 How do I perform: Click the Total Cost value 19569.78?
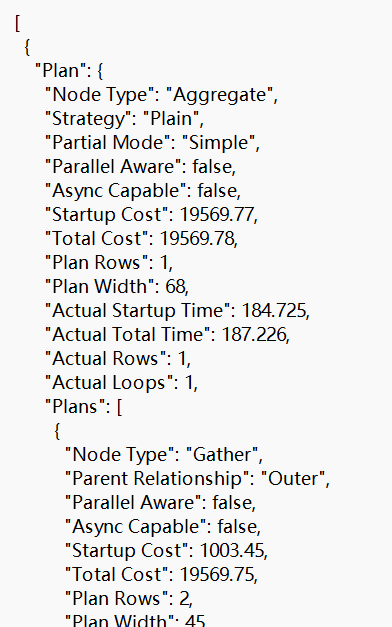point(197,239)
